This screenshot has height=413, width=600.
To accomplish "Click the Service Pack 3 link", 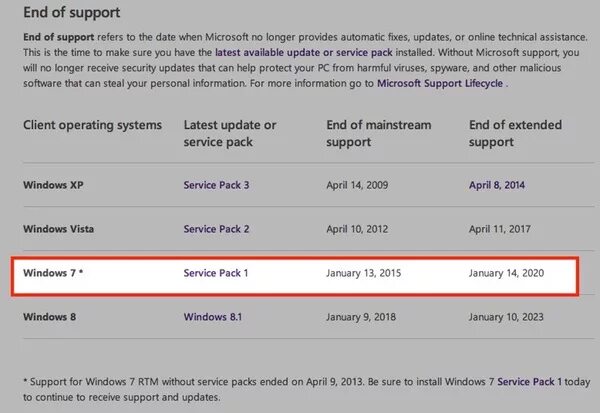I will (216, 185).
